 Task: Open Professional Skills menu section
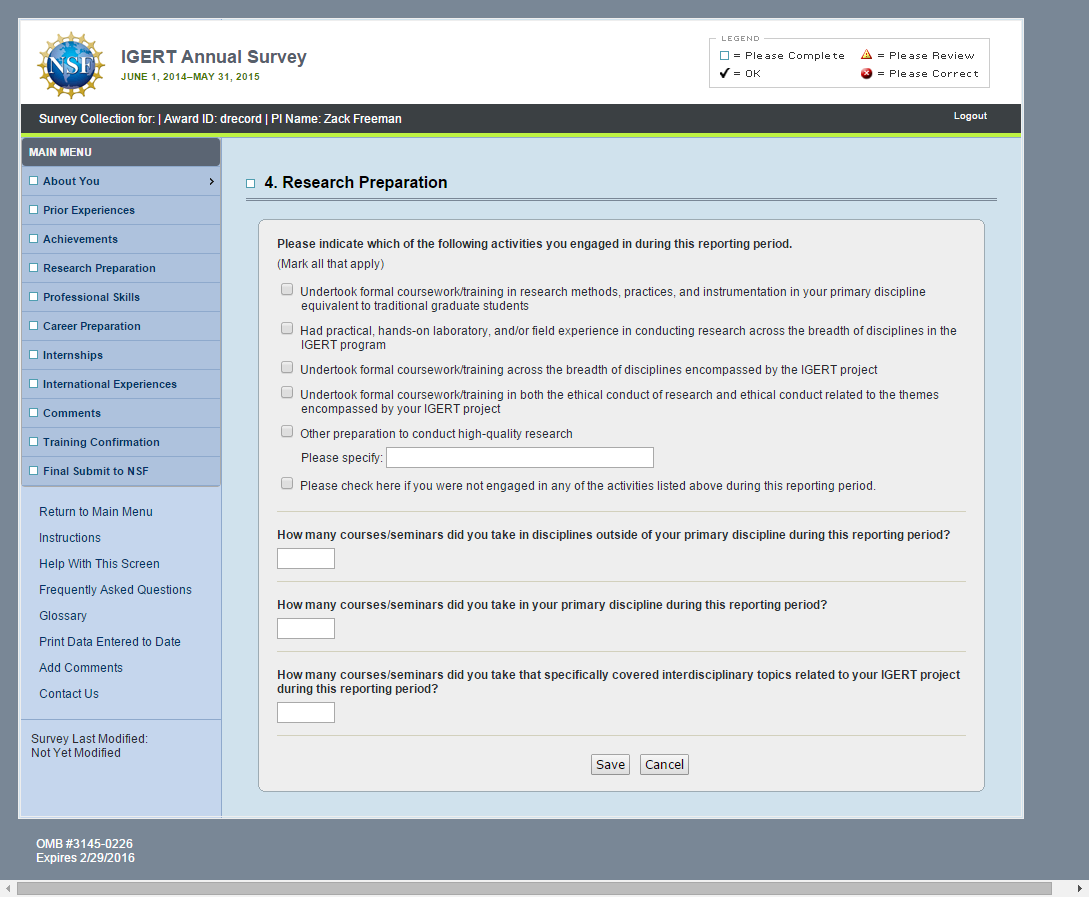tap(91, 297)
